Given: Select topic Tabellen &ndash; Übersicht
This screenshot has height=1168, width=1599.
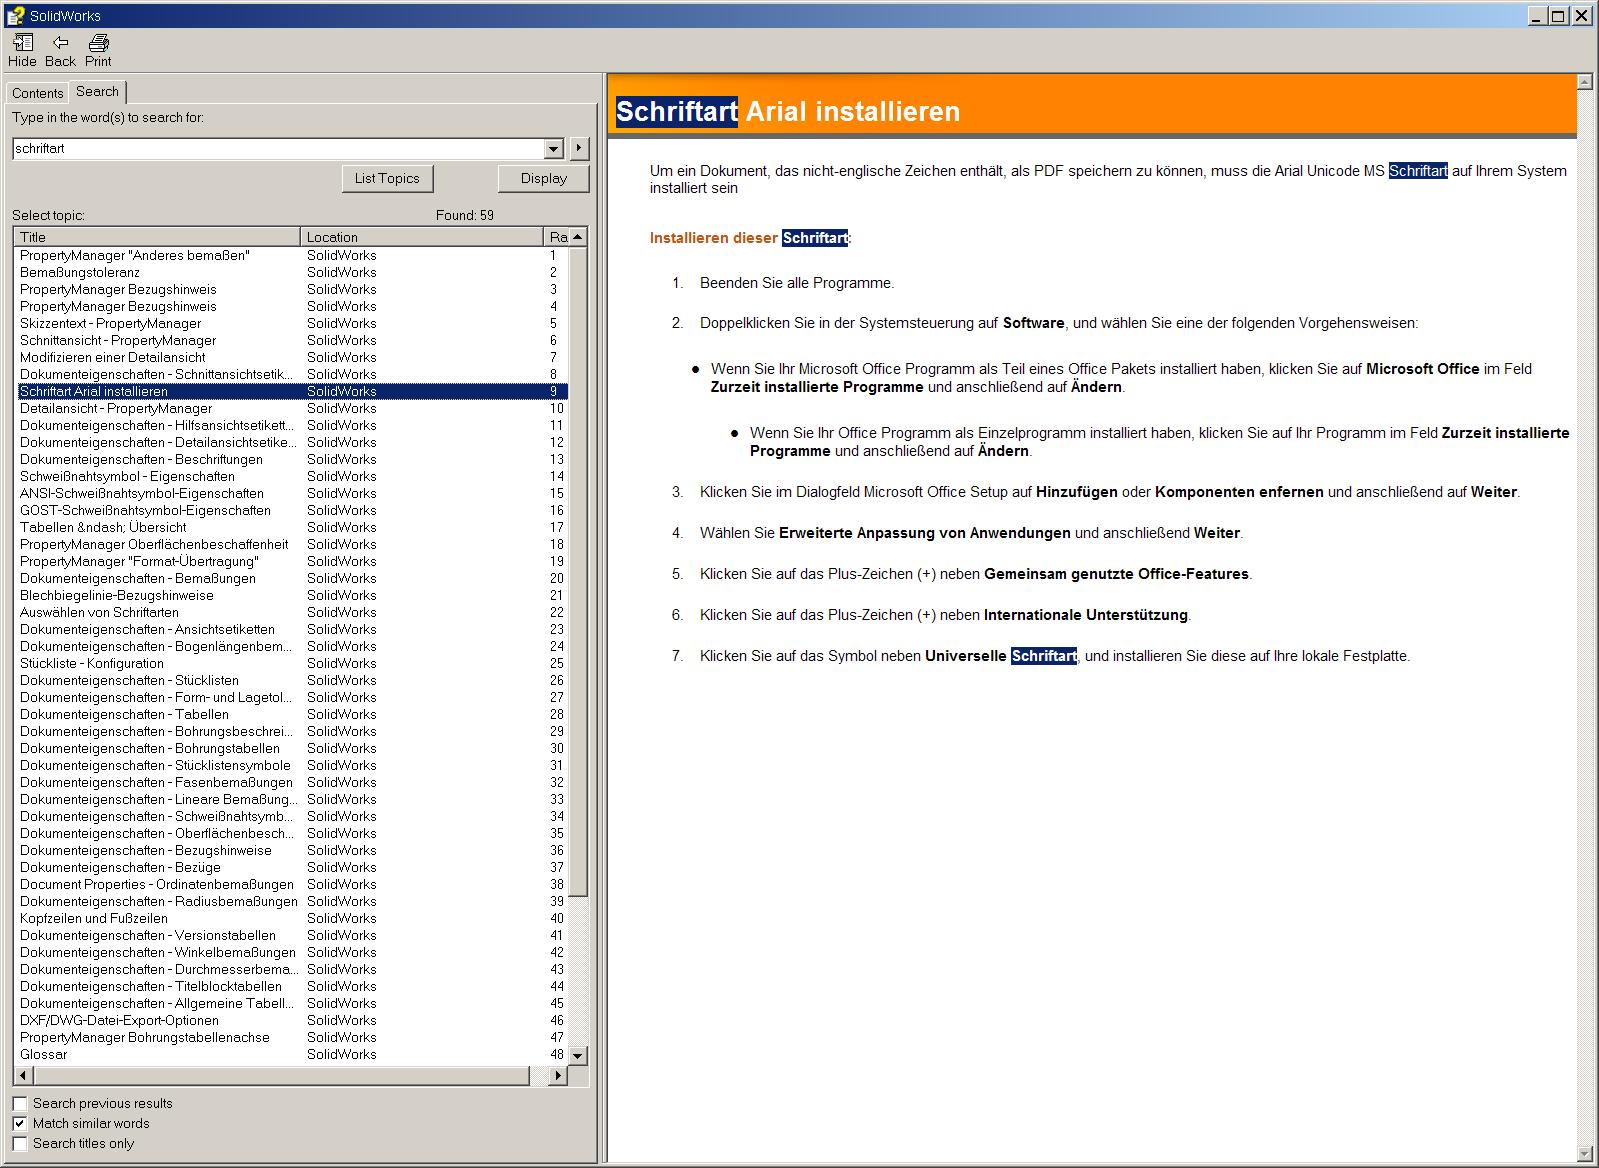Looking at the screenshot, I should point(291,527).
